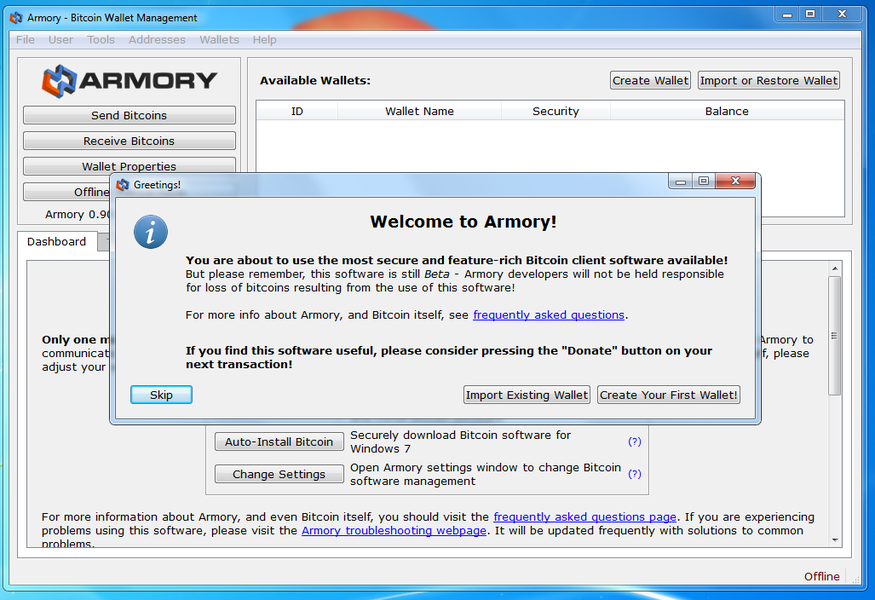Open the File menu
Viewport: 875px width, 600px height.
point(25,40)
